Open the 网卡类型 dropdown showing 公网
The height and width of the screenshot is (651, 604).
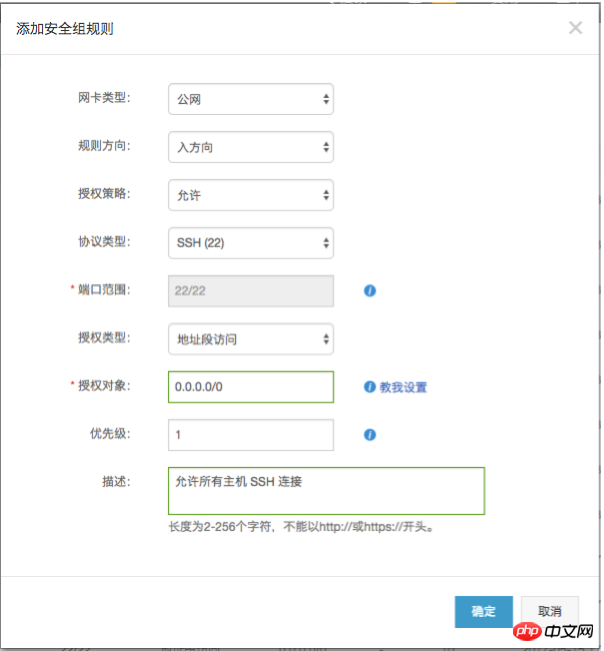pyautogui.click(x=251, y=99)
